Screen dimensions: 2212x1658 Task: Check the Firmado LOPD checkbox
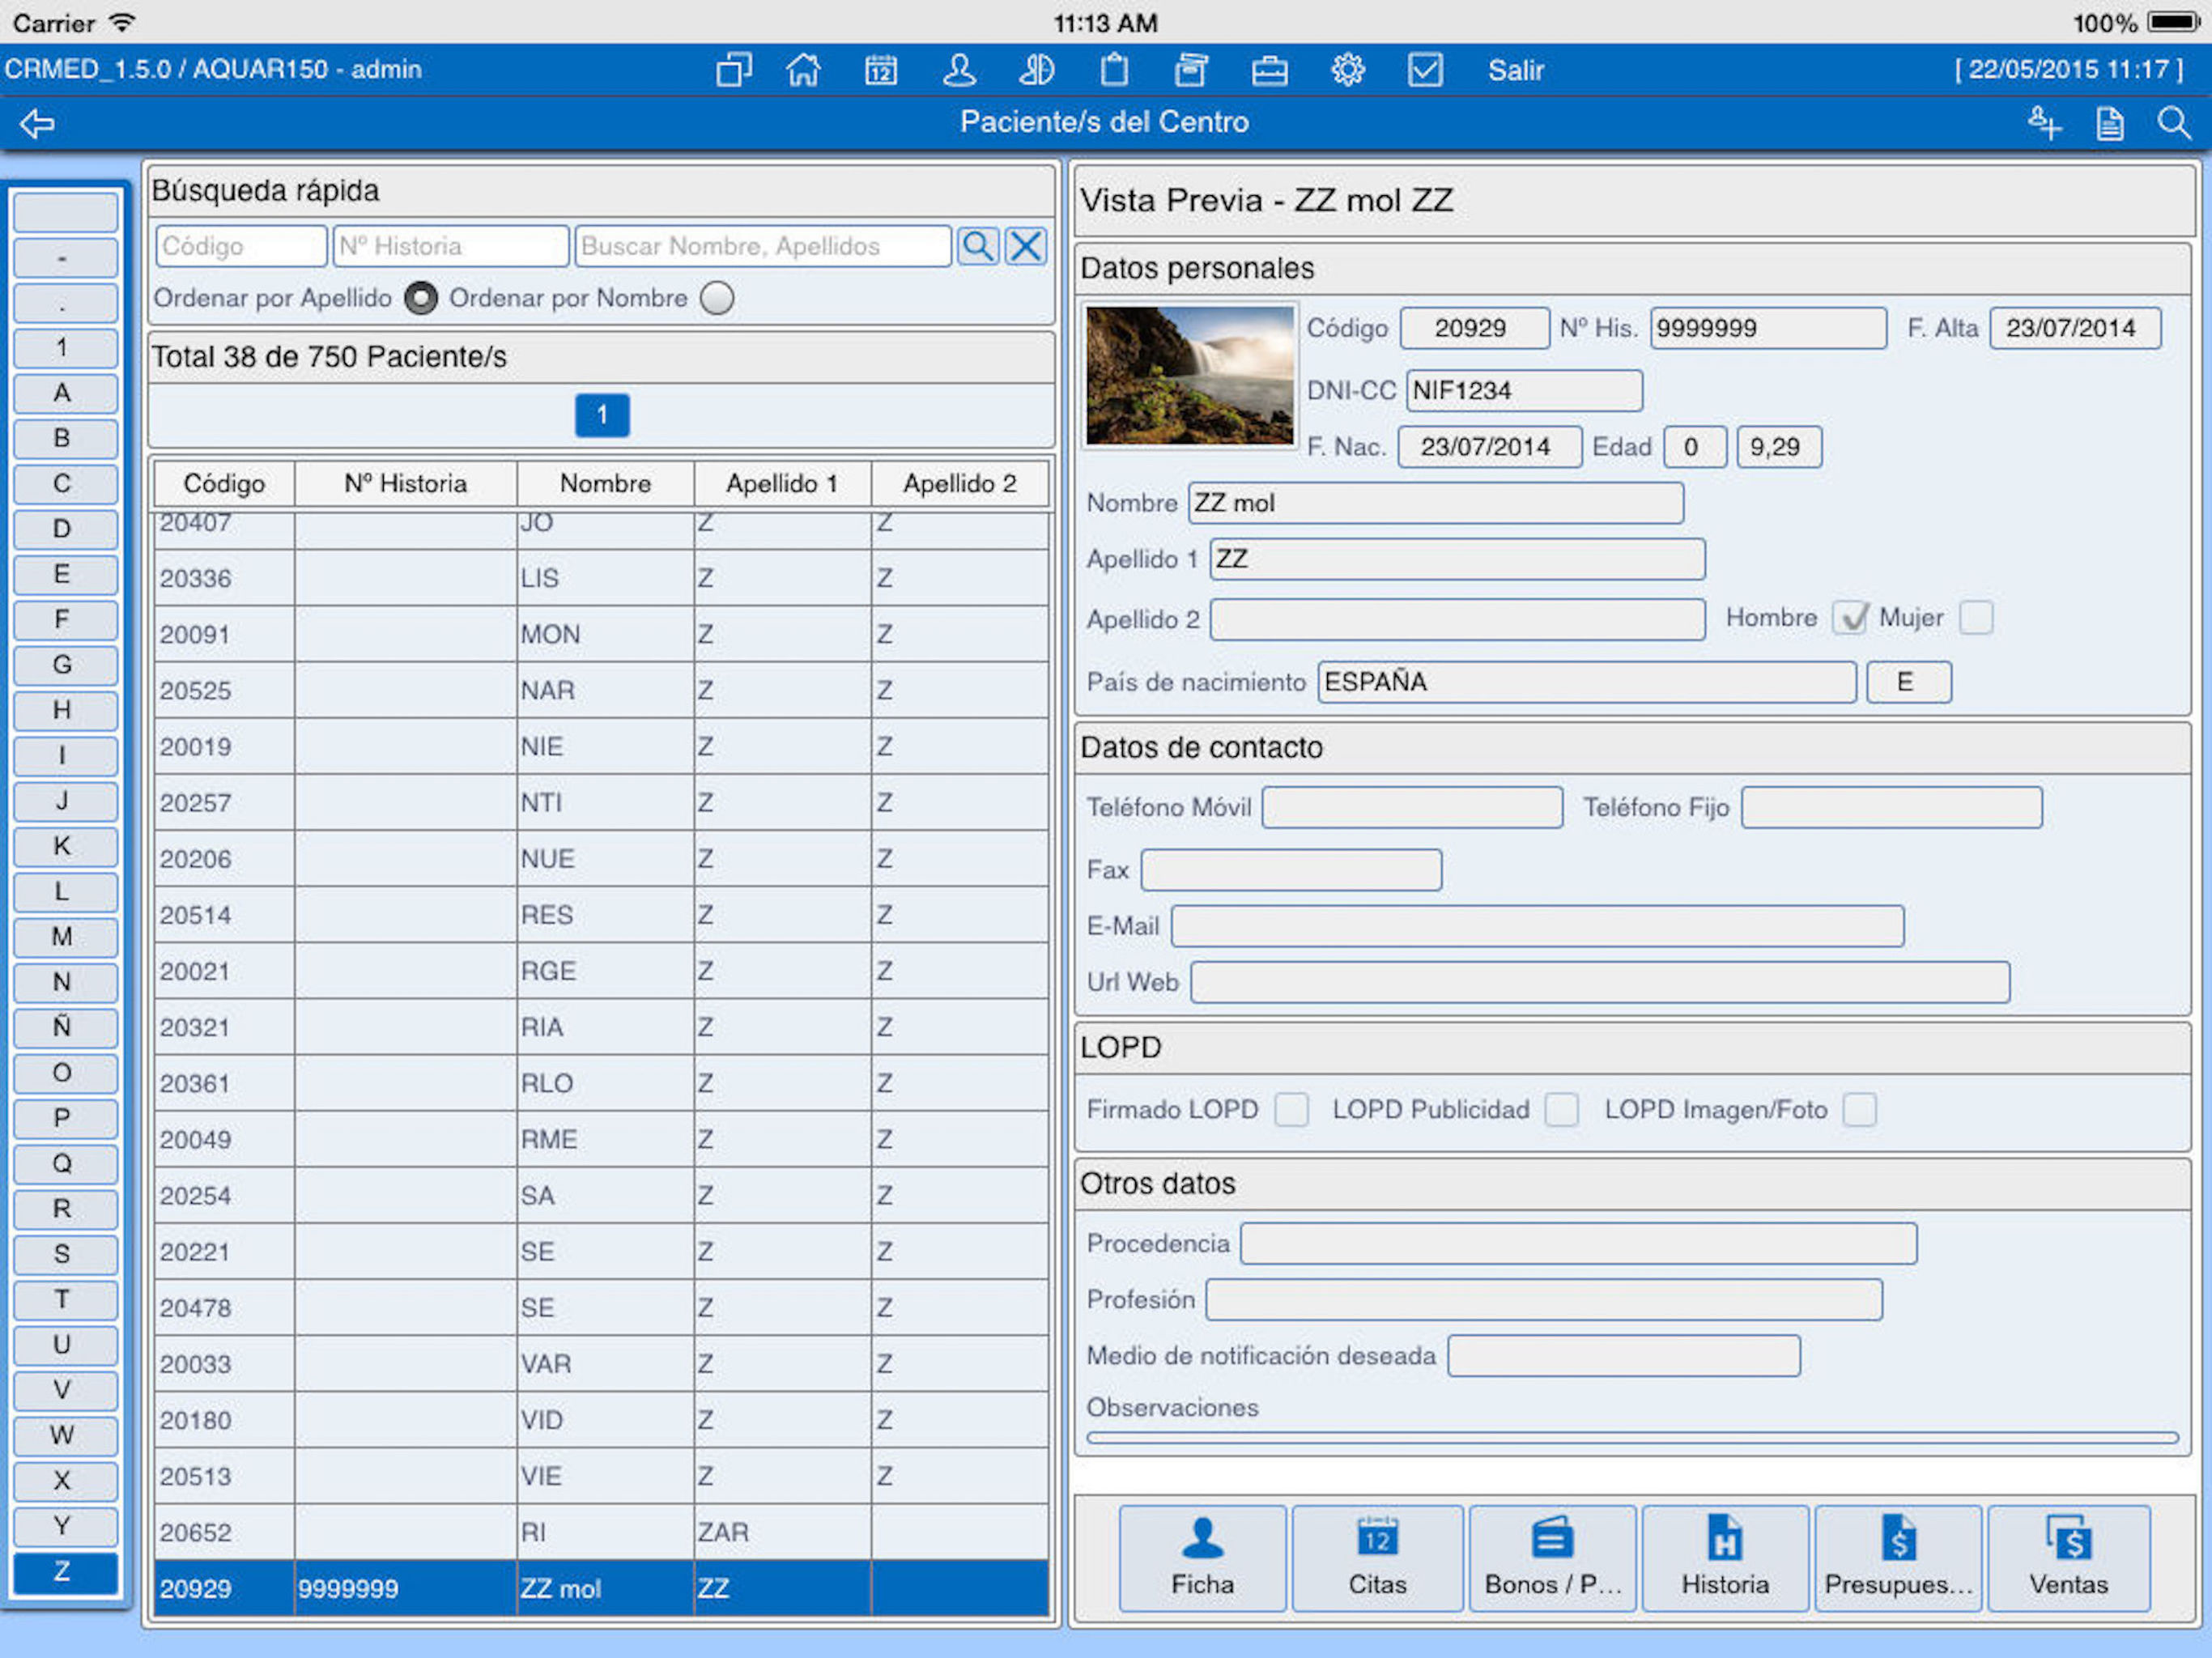click(x=1291, y=1110)
